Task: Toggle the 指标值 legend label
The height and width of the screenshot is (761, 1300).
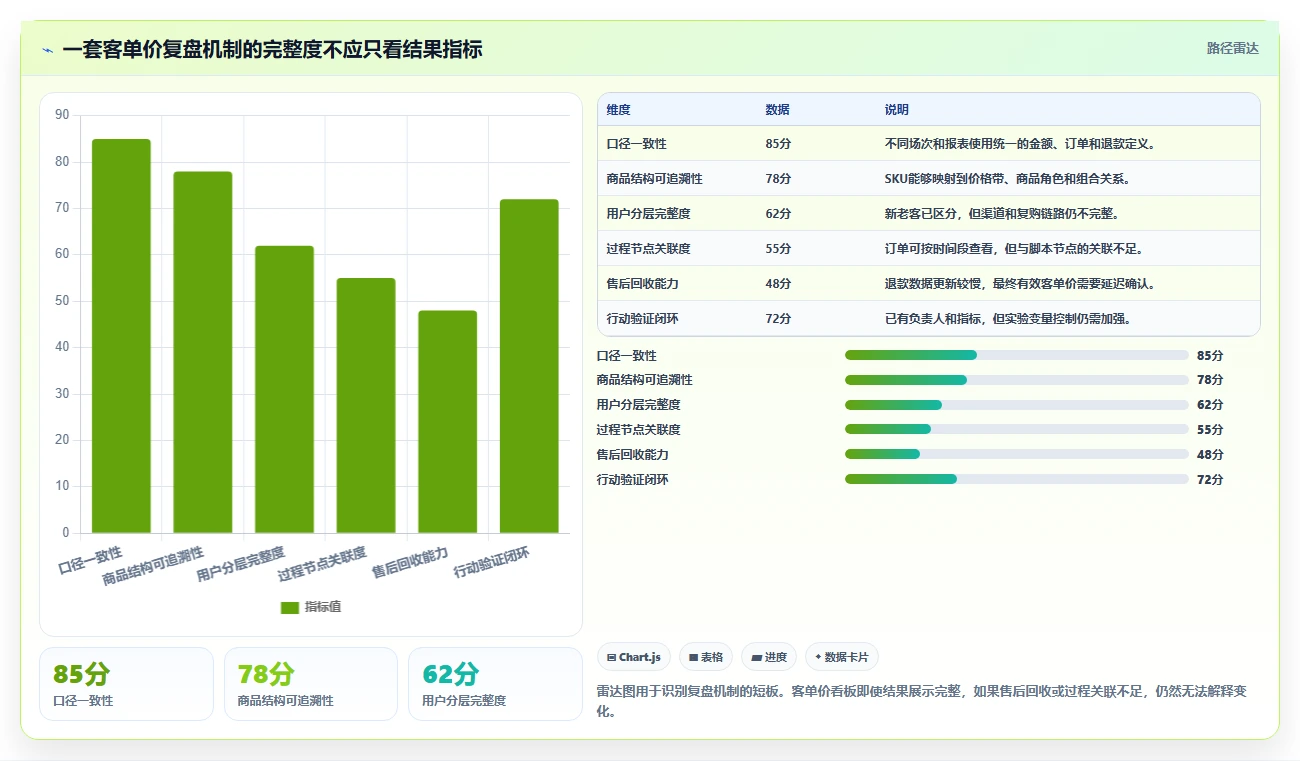Action: pos(323,607)
